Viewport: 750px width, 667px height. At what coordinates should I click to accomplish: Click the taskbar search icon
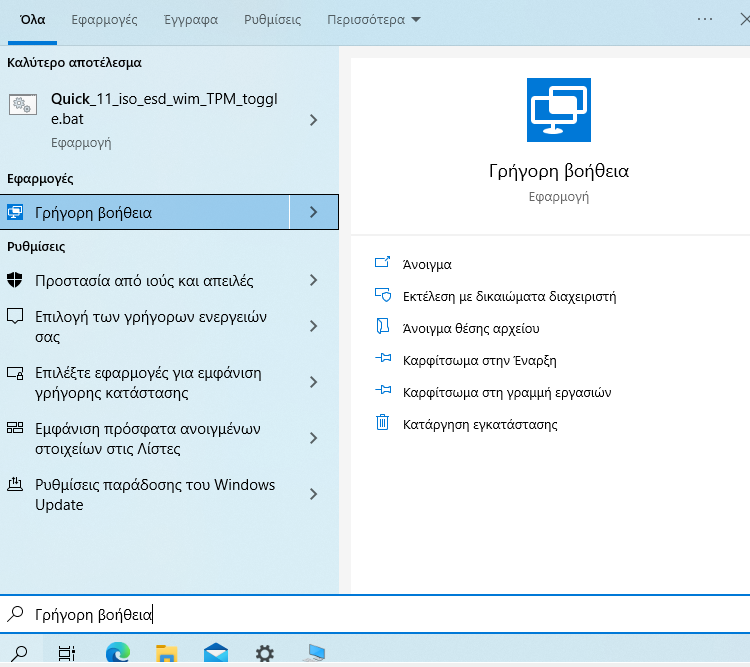point(19,653)
